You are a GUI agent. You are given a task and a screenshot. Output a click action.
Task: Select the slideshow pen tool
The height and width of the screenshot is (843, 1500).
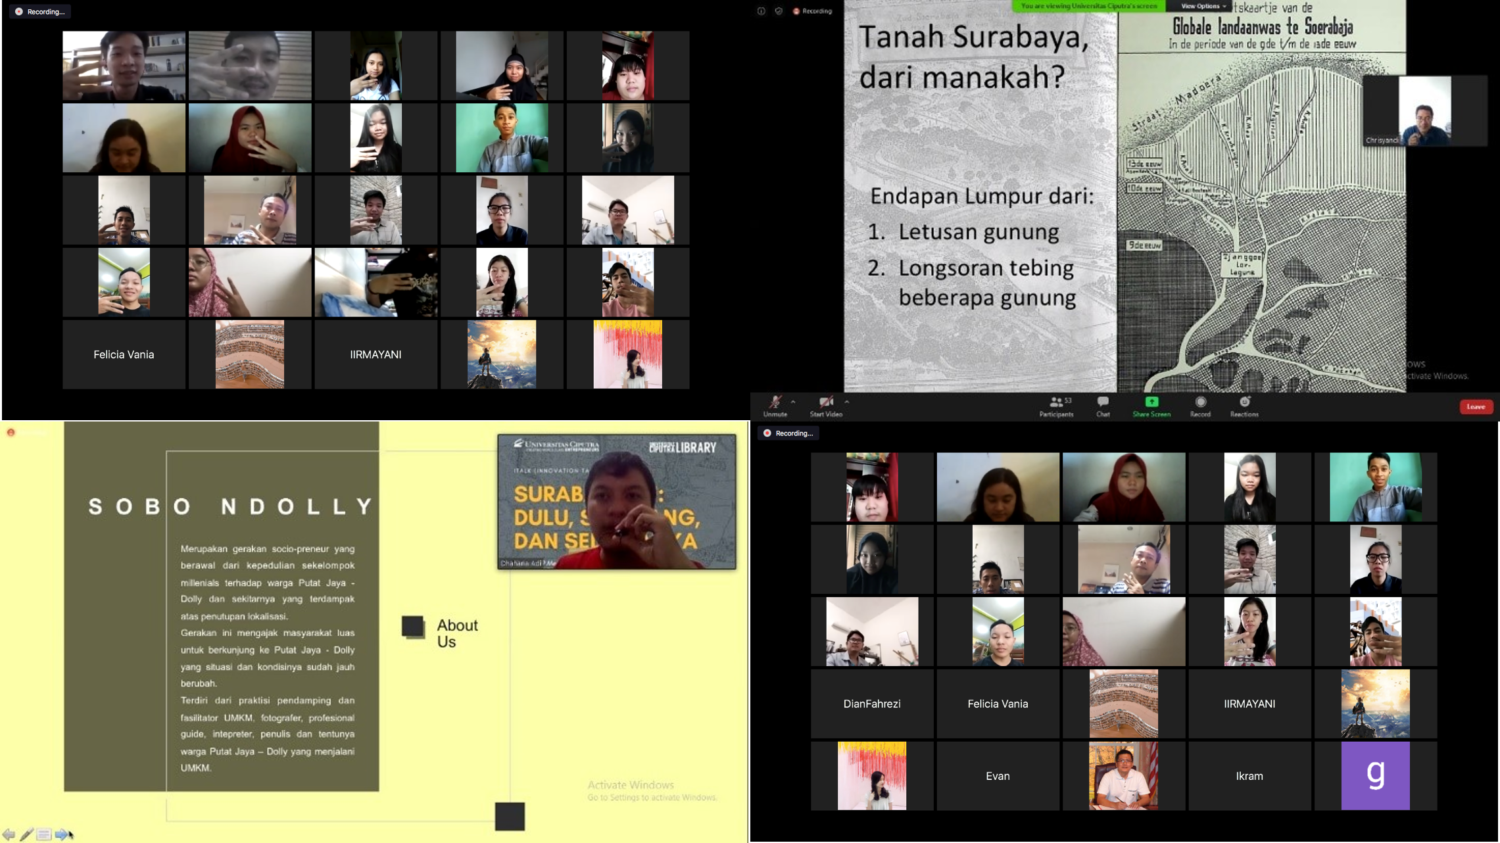[x=27, y=834]
